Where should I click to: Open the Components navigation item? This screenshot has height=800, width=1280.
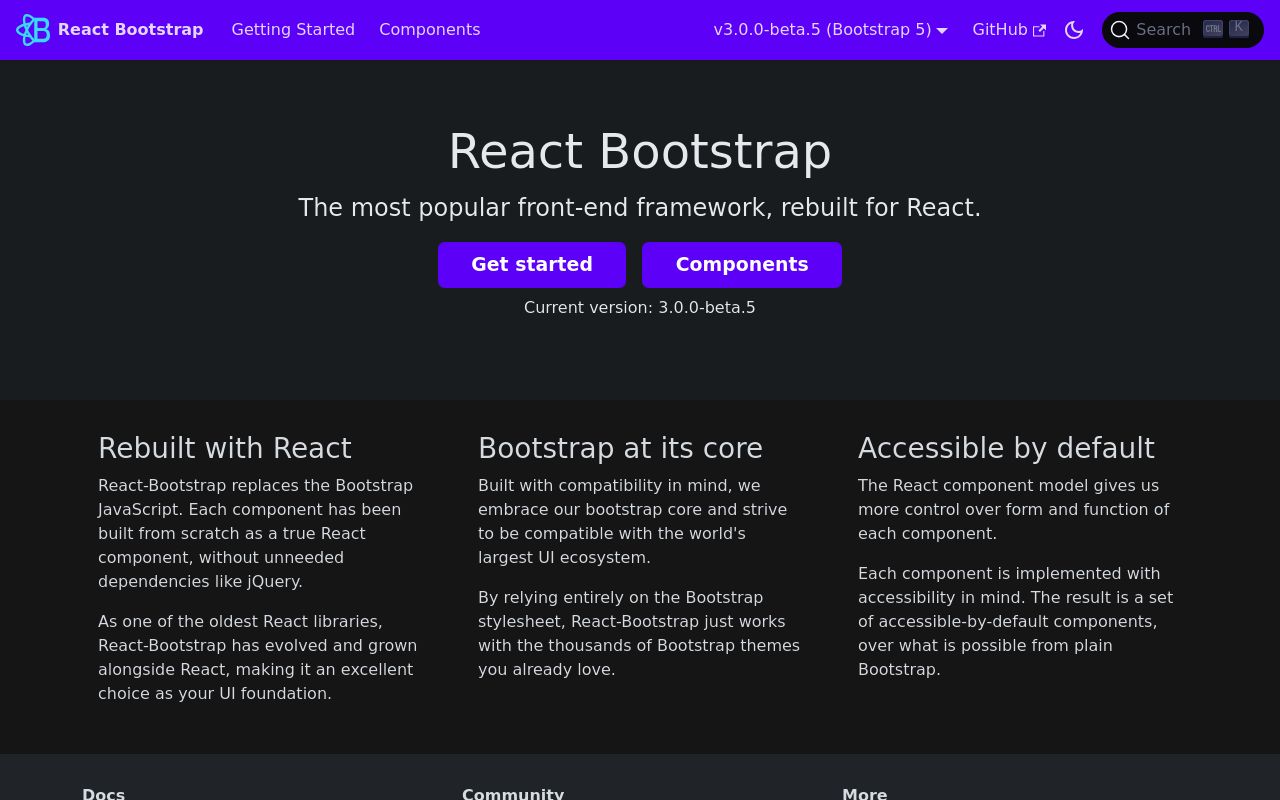(x=429, y=30)
